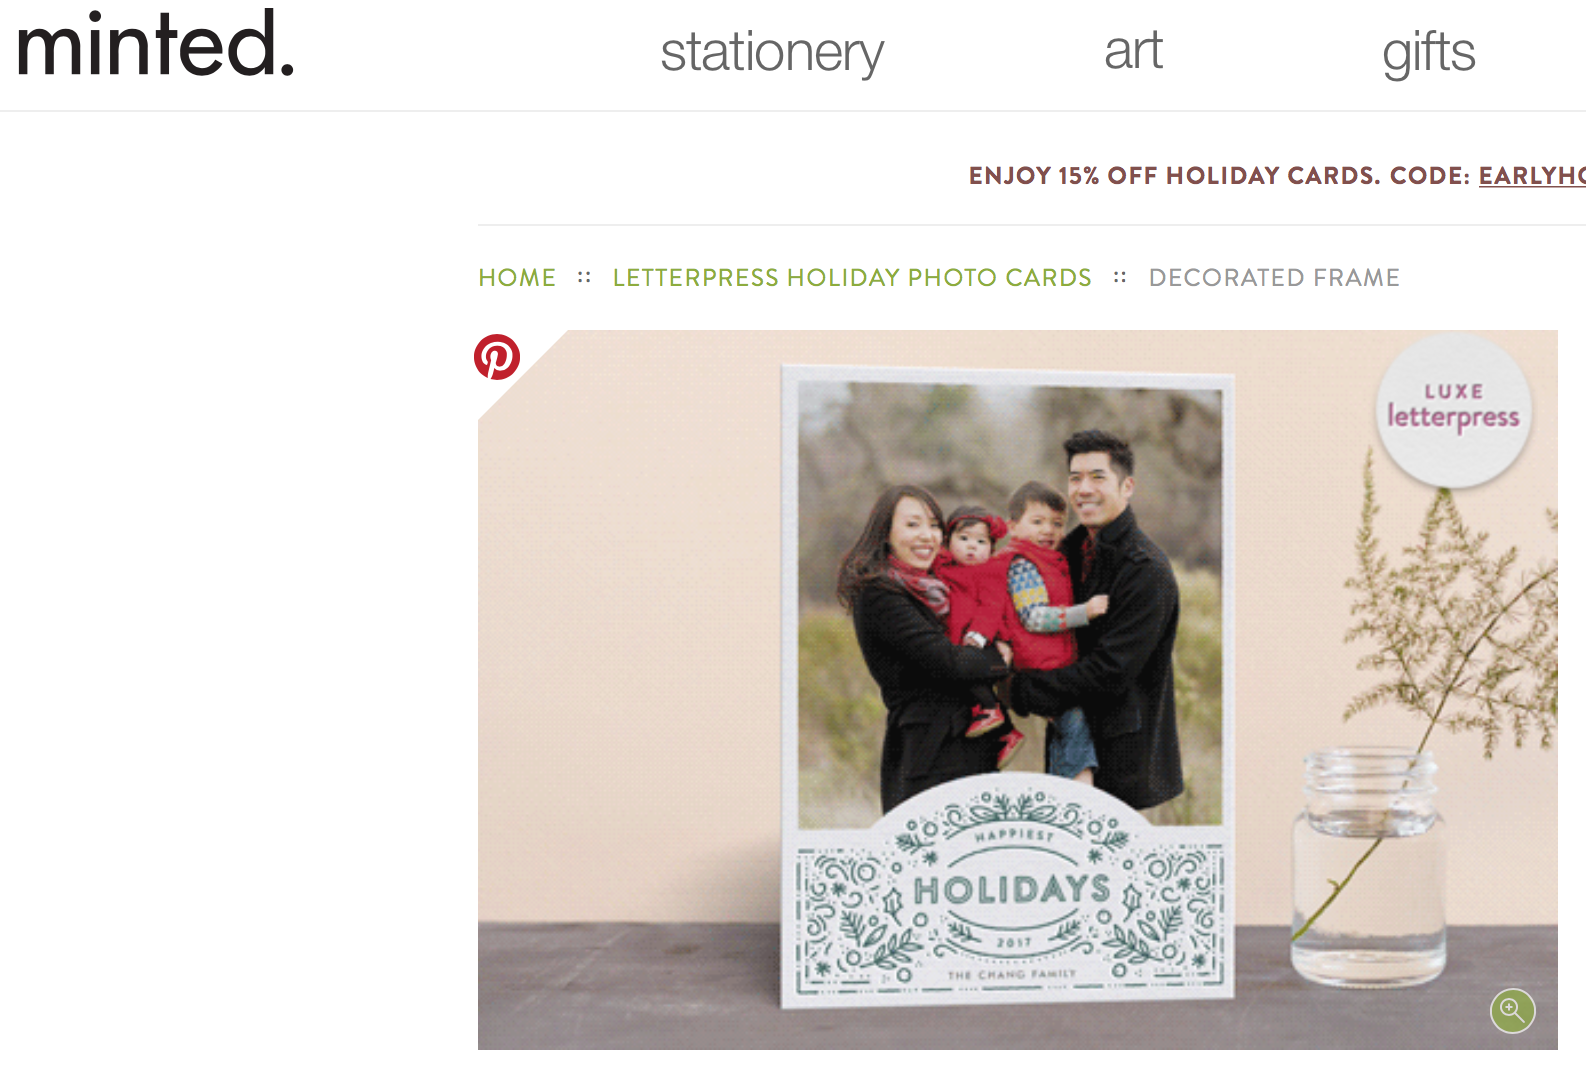The width and height of the screenshot is (1586, 1072).
Task: Click the HAPPIEST arch text on card
Action: point(1014,833)
